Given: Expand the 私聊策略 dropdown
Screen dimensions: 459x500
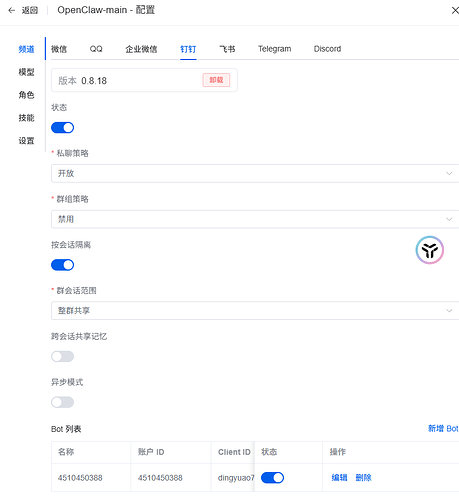Looking at the screenshot, I should point(255,173).
